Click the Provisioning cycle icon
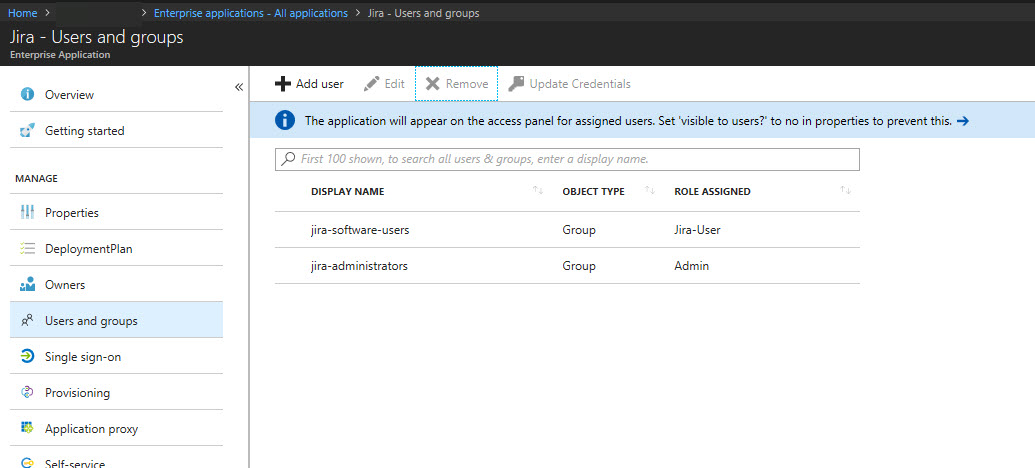This screenshot has height=468, width=1035. [x=27, y=393]
